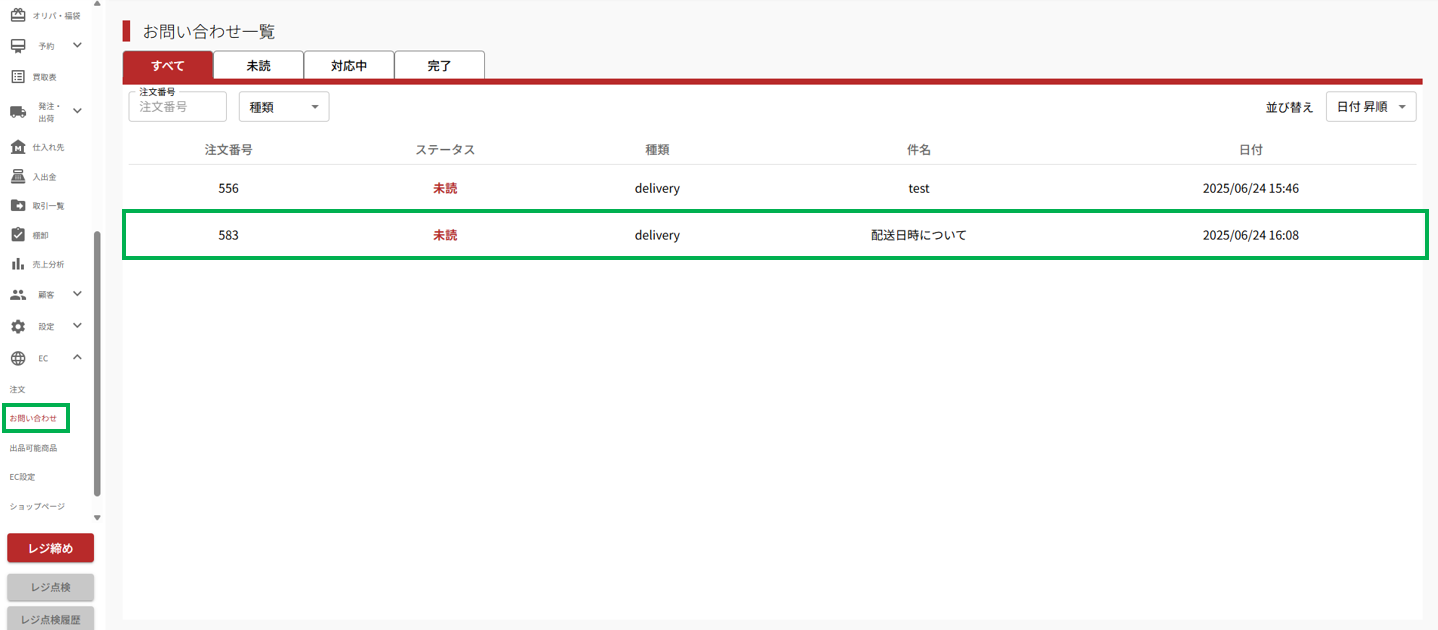This screenshot has width=1438, height=630.
Task: Select the 完了 tab
Action: point(439,66)
